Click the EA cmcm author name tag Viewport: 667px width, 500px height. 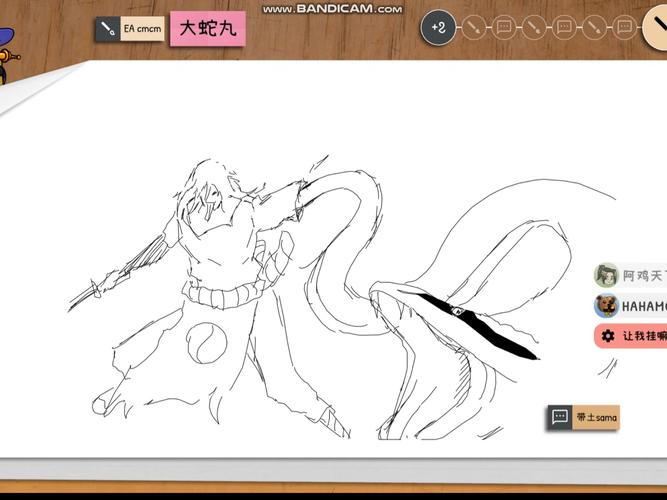pos(142,29)
